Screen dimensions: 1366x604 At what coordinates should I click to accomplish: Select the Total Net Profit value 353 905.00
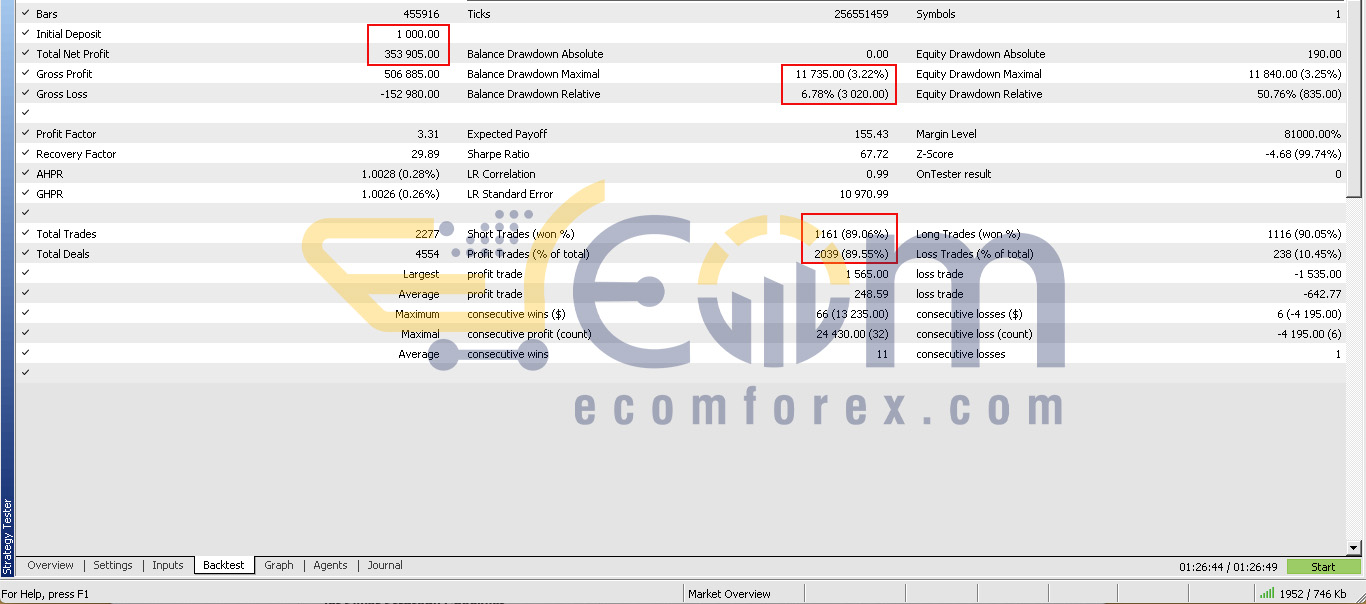pyautogui.click(x=411, y=54)
